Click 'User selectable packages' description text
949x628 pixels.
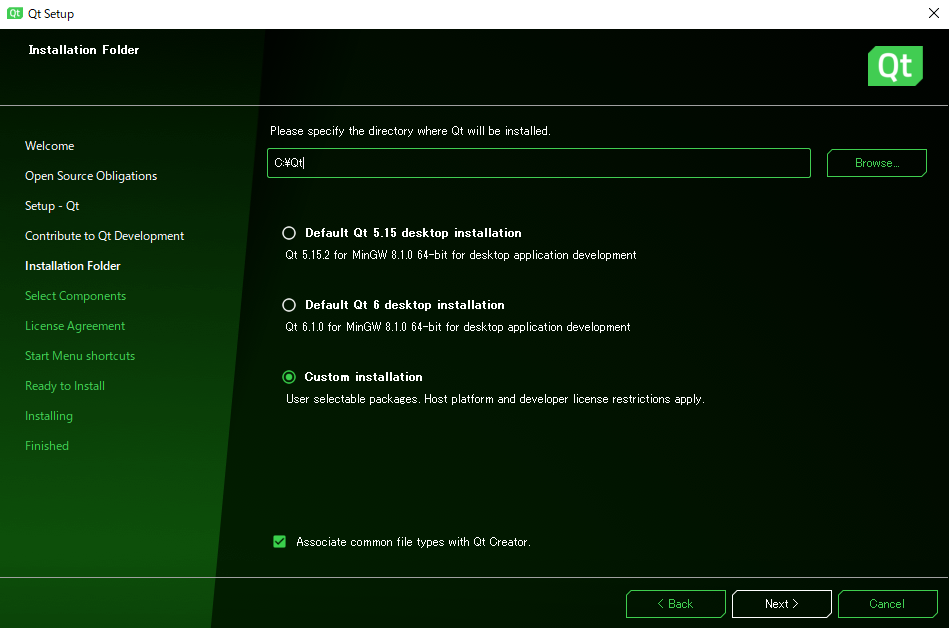tap(495, 399)
